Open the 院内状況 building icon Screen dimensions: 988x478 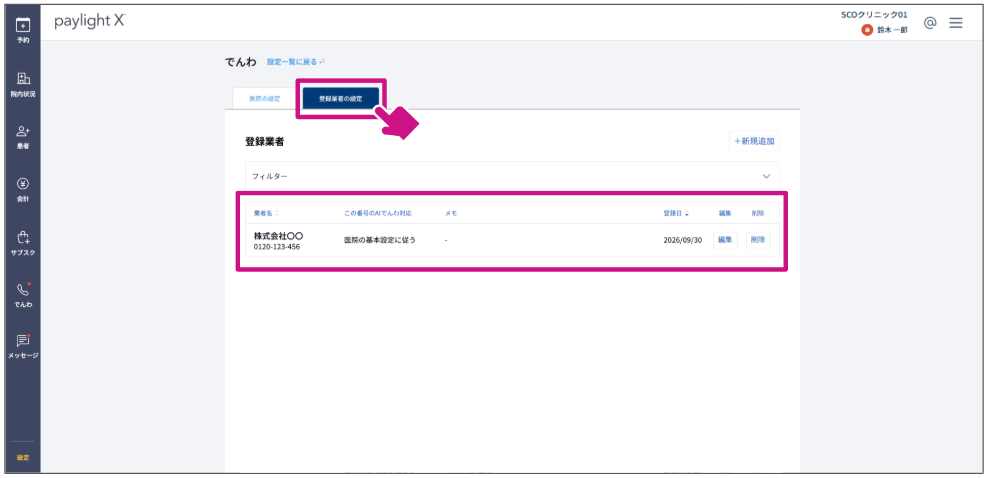coord(23,79)
